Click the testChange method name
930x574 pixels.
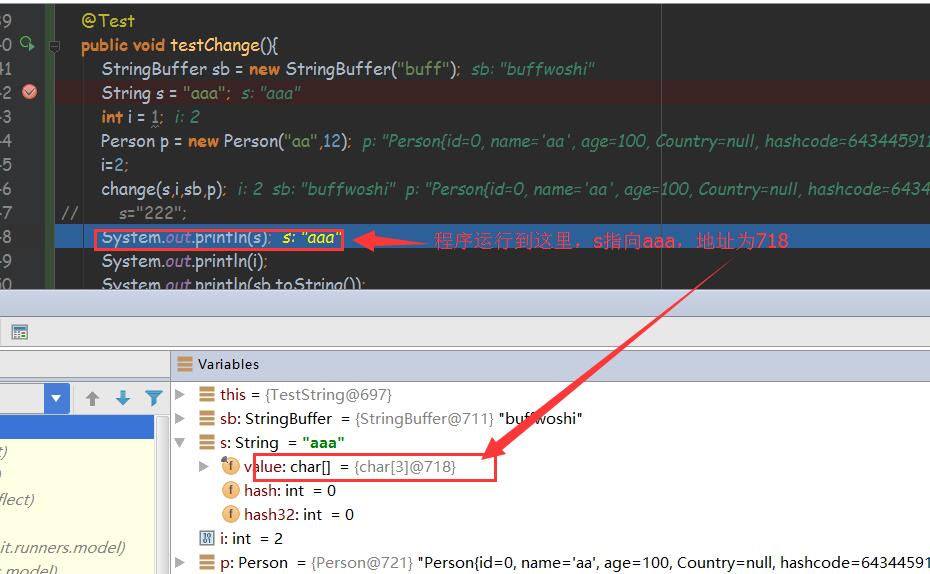[215, 45]
